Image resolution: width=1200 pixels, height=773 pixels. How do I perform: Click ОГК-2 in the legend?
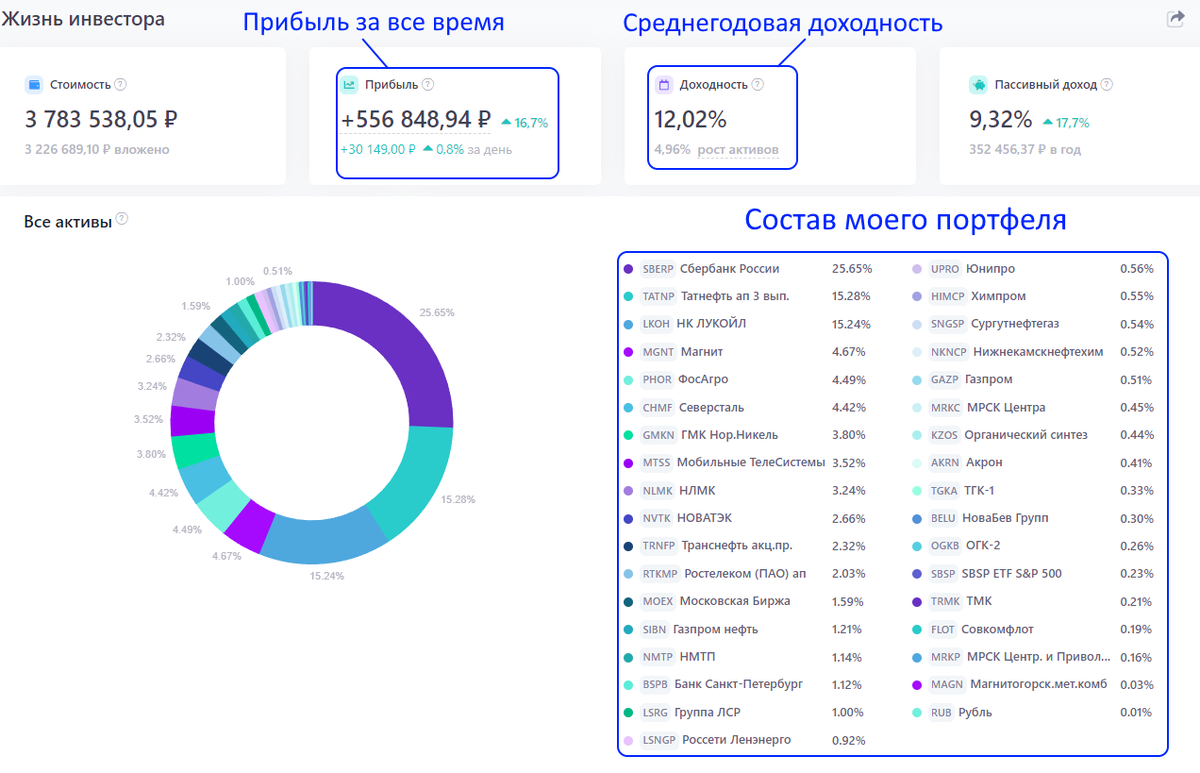click(983, 546)
